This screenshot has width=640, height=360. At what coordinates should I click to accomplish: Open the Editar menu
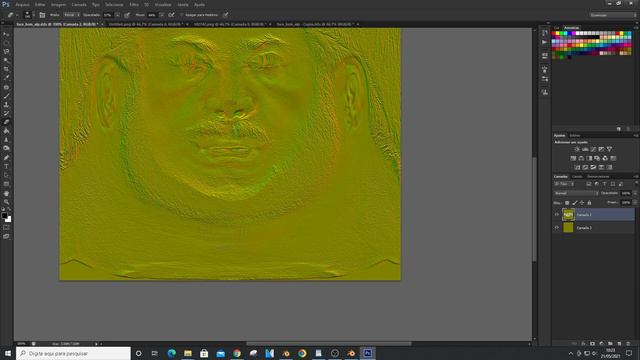(40, 4)
